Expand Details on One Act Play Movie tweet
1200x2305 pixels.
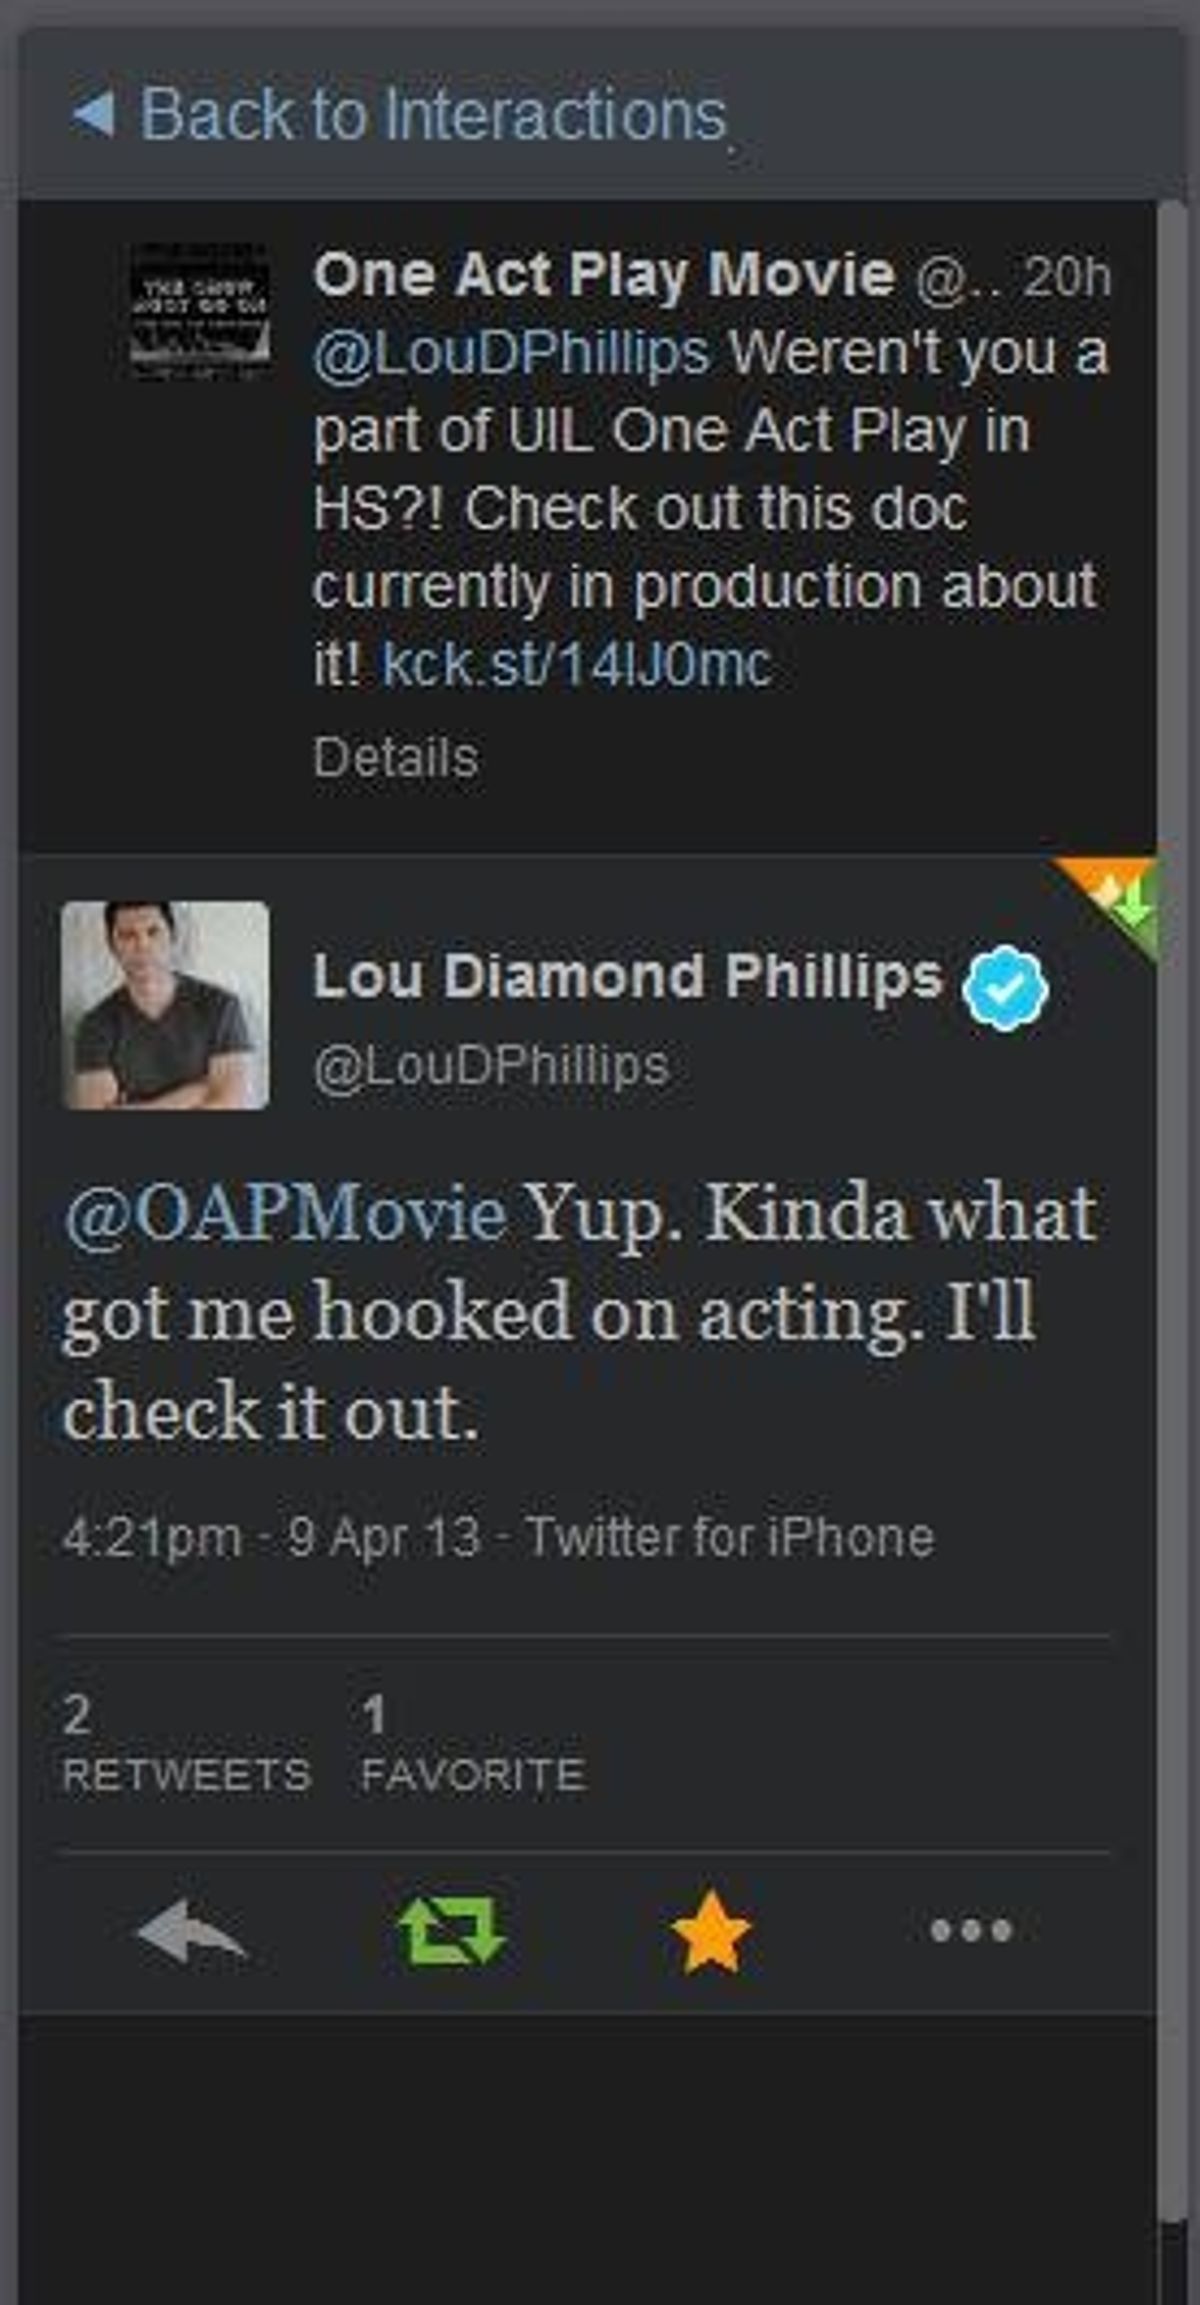[x=395, y=756]
